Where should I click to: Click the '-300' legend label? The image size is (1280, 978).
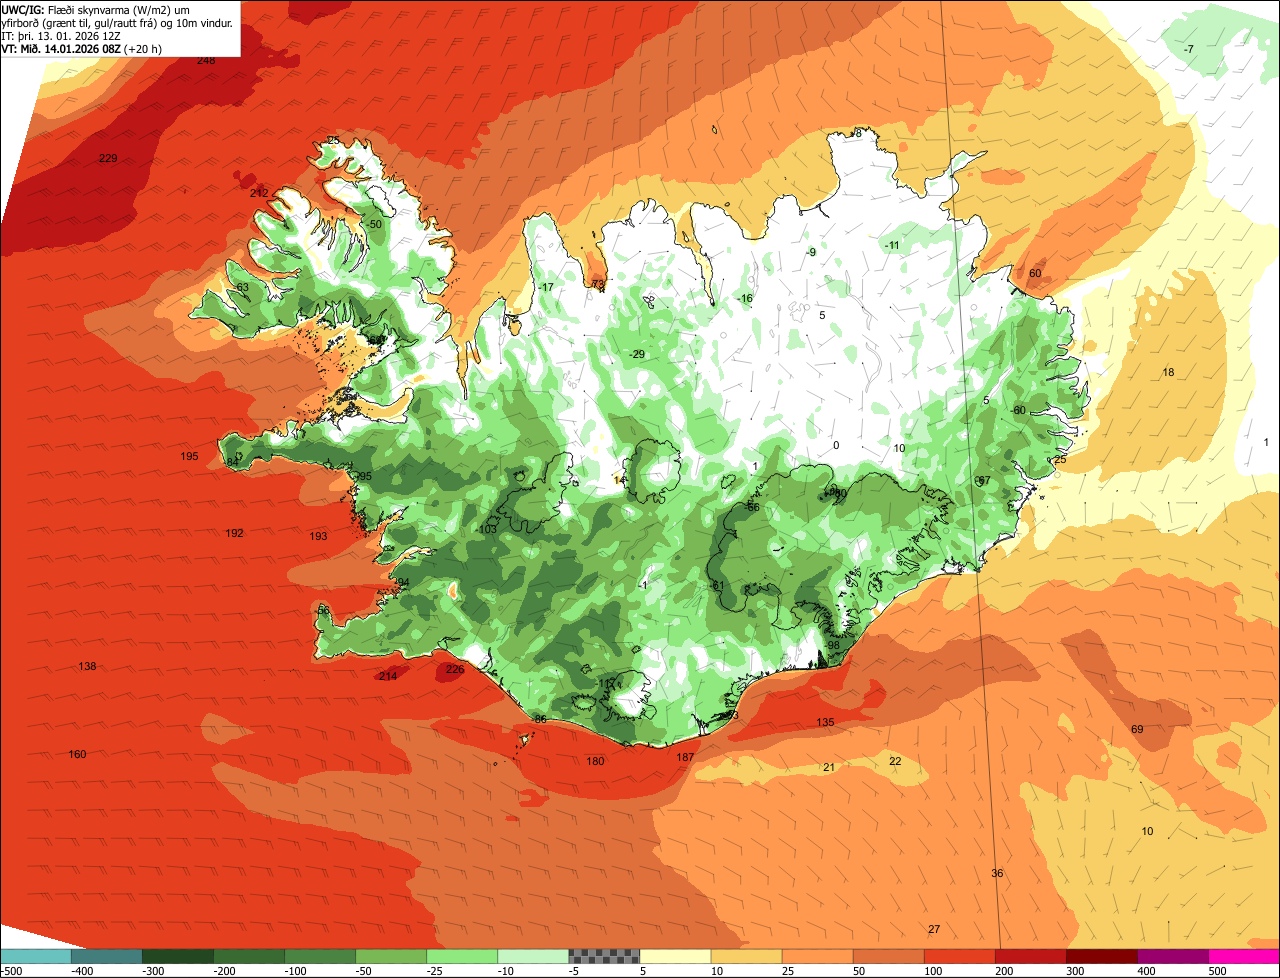[154, 971]
